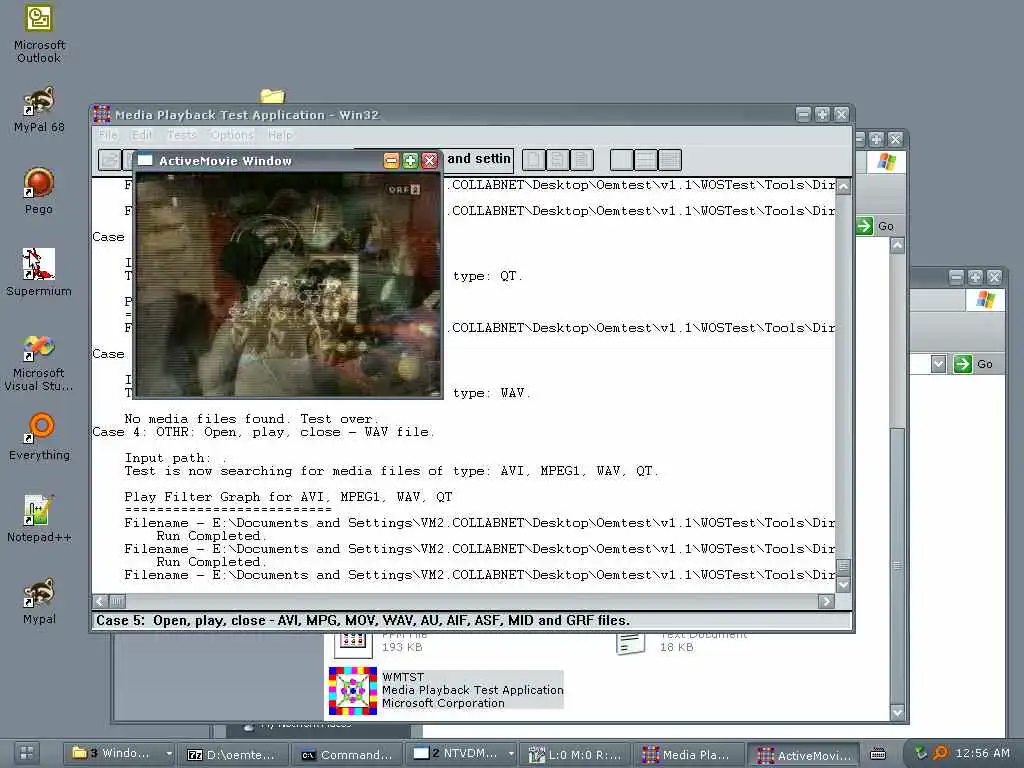Click the folder icon on the desktop

(x=272, y=96)
